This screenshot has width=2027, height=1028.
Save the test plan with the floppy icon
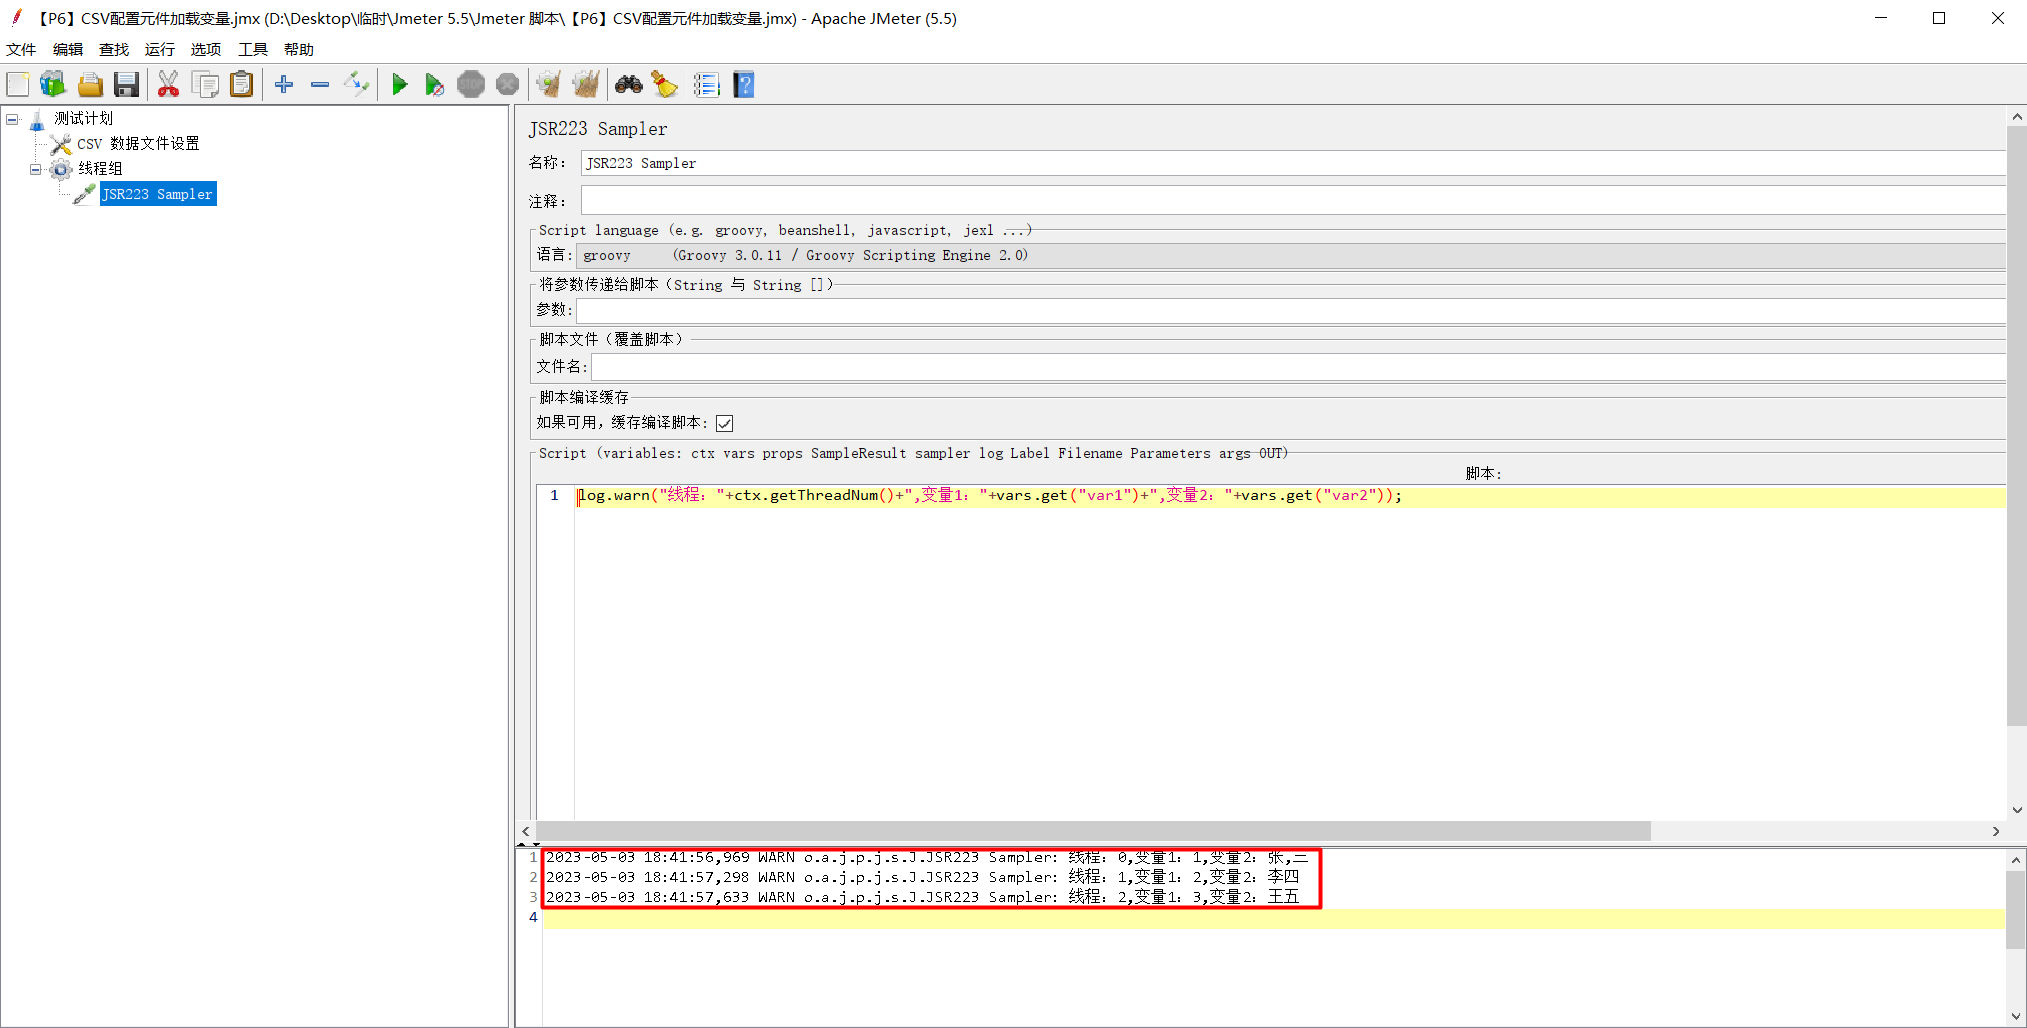click(126, 85)
